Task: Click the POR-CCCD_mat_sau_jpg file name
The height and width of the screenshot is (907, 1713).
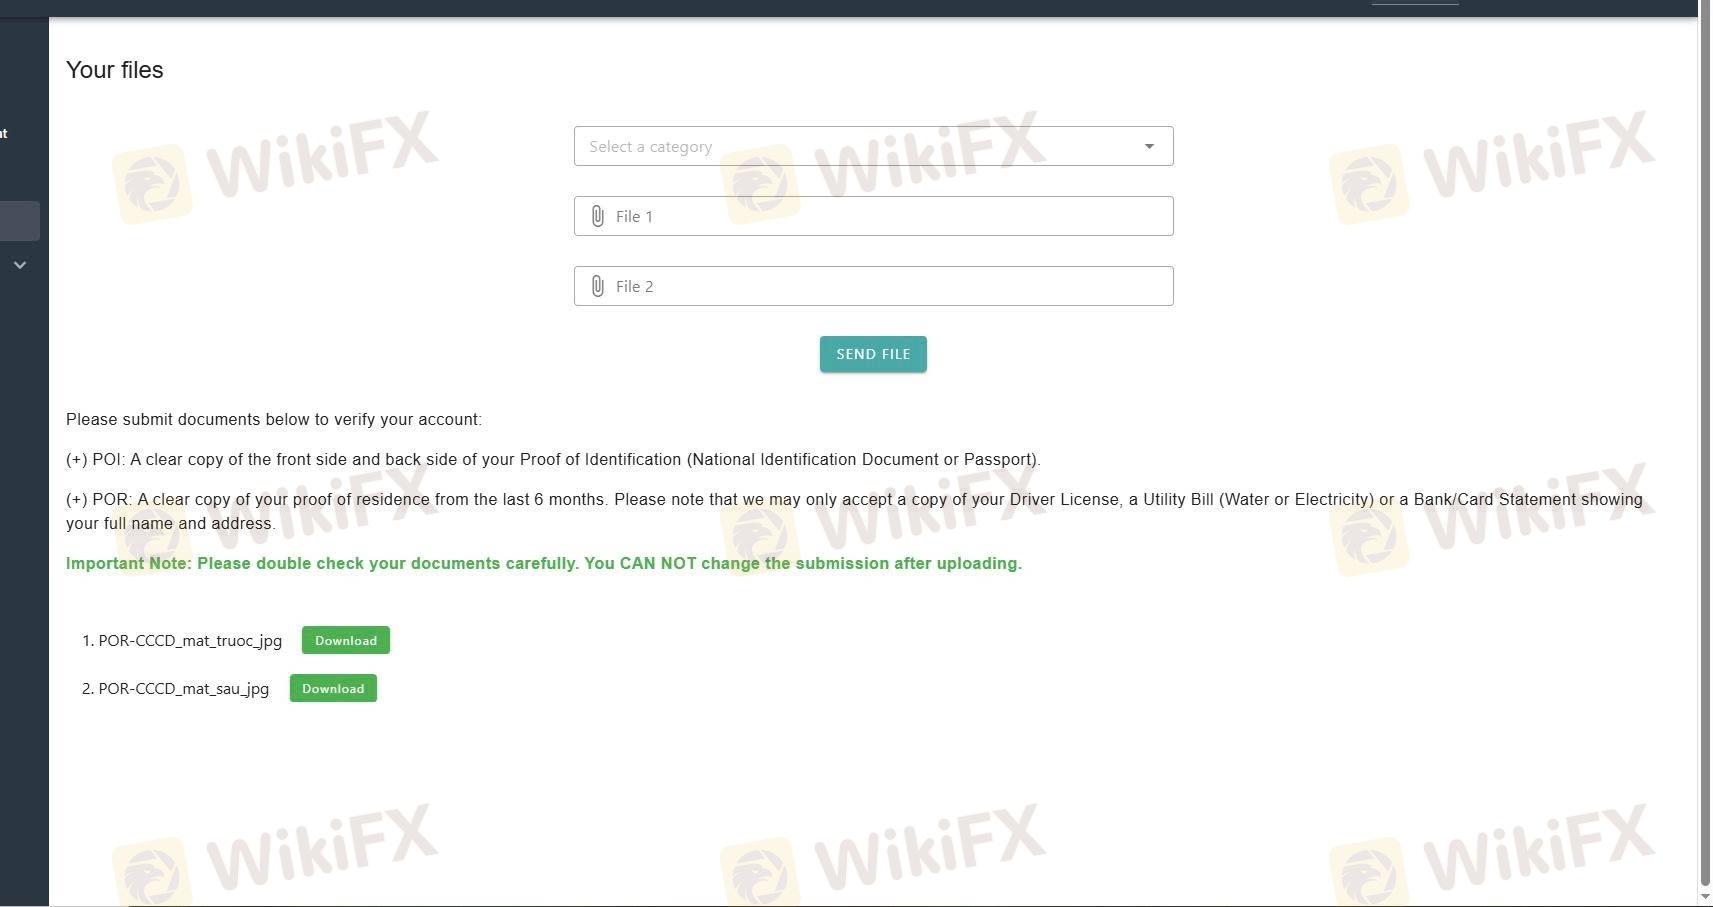Action: click(x=184, y=689)
